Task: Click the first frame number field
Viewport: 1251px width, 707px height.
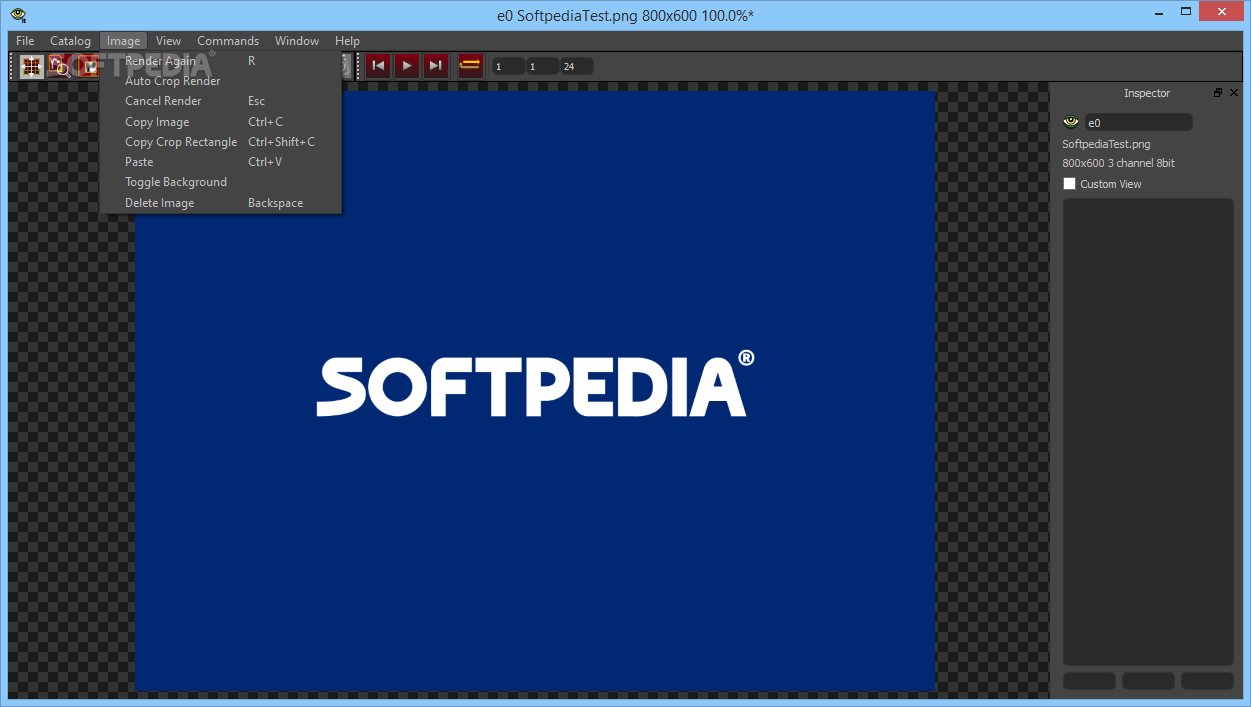Action: click(x=508, y=67)
